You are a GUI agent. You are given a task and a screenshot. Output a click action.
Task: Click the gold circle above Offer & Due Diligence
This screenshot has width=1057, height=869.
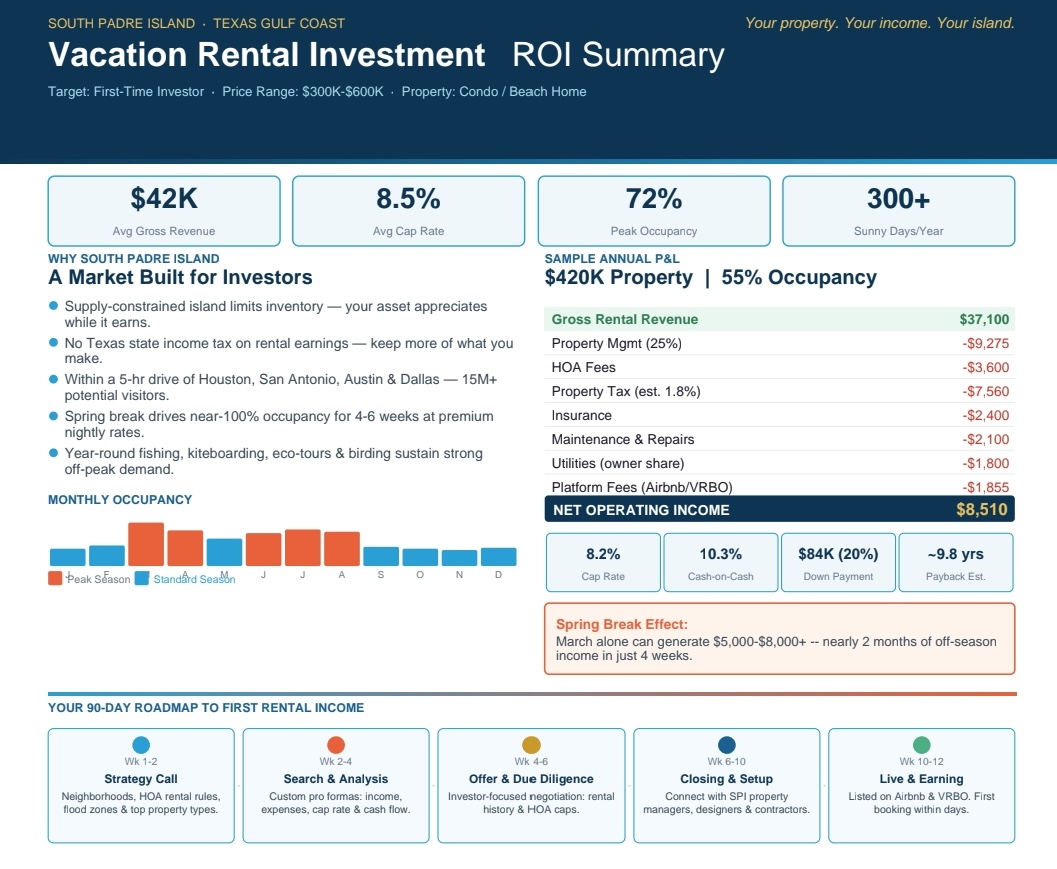coord(531,744)
